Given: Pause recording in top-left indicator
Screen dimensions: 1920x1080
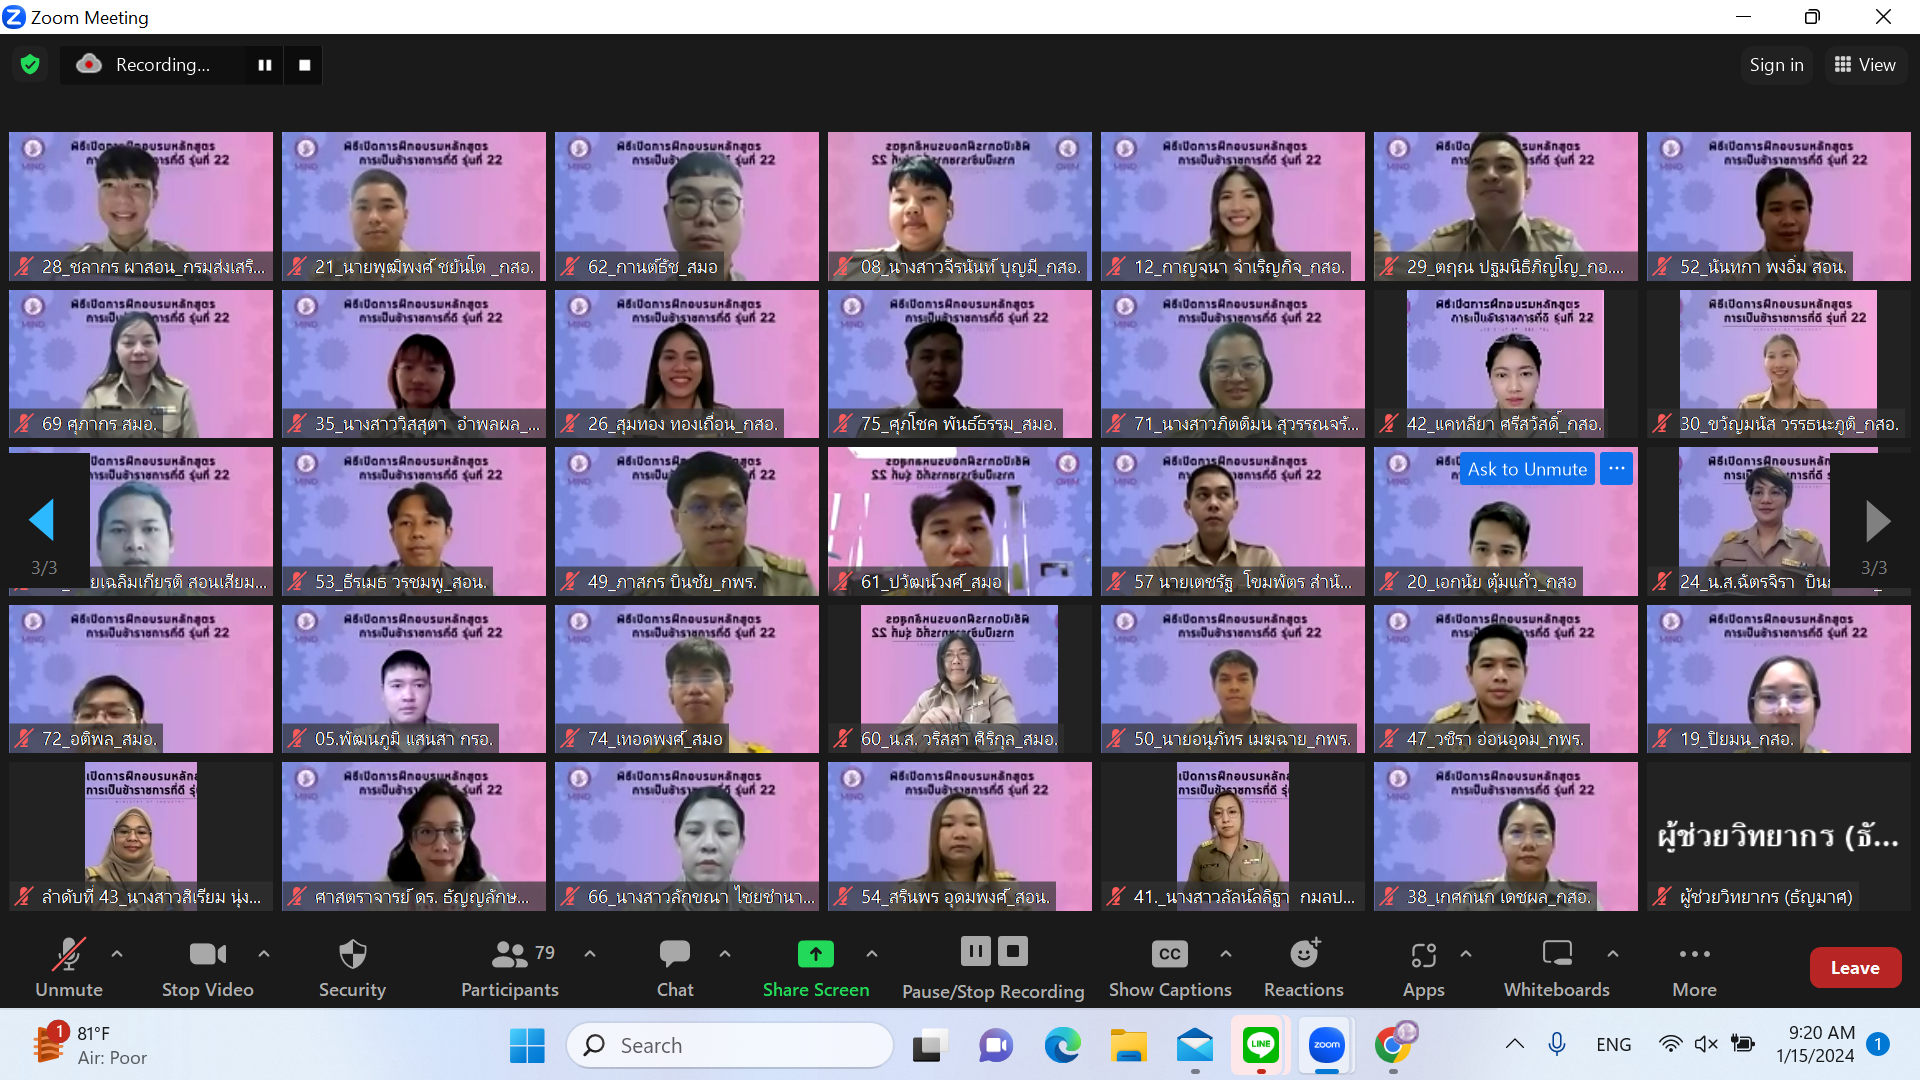Looking at the screenshot, I should point(265,65).
